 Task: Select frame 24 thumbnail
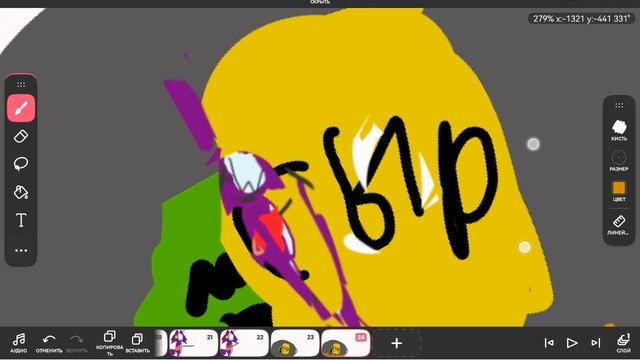(x=346, y=343)
